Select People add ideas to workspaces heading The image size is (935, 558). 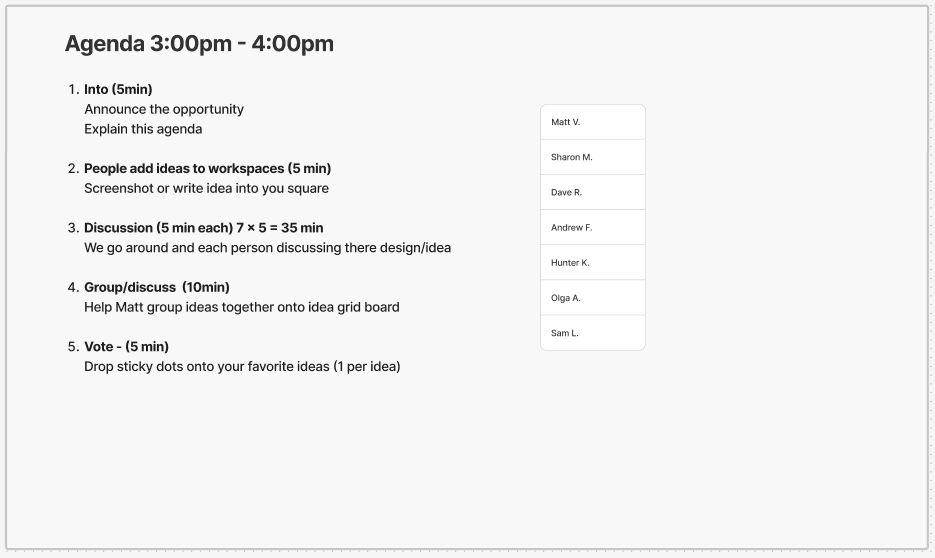[x=208, y=169]
